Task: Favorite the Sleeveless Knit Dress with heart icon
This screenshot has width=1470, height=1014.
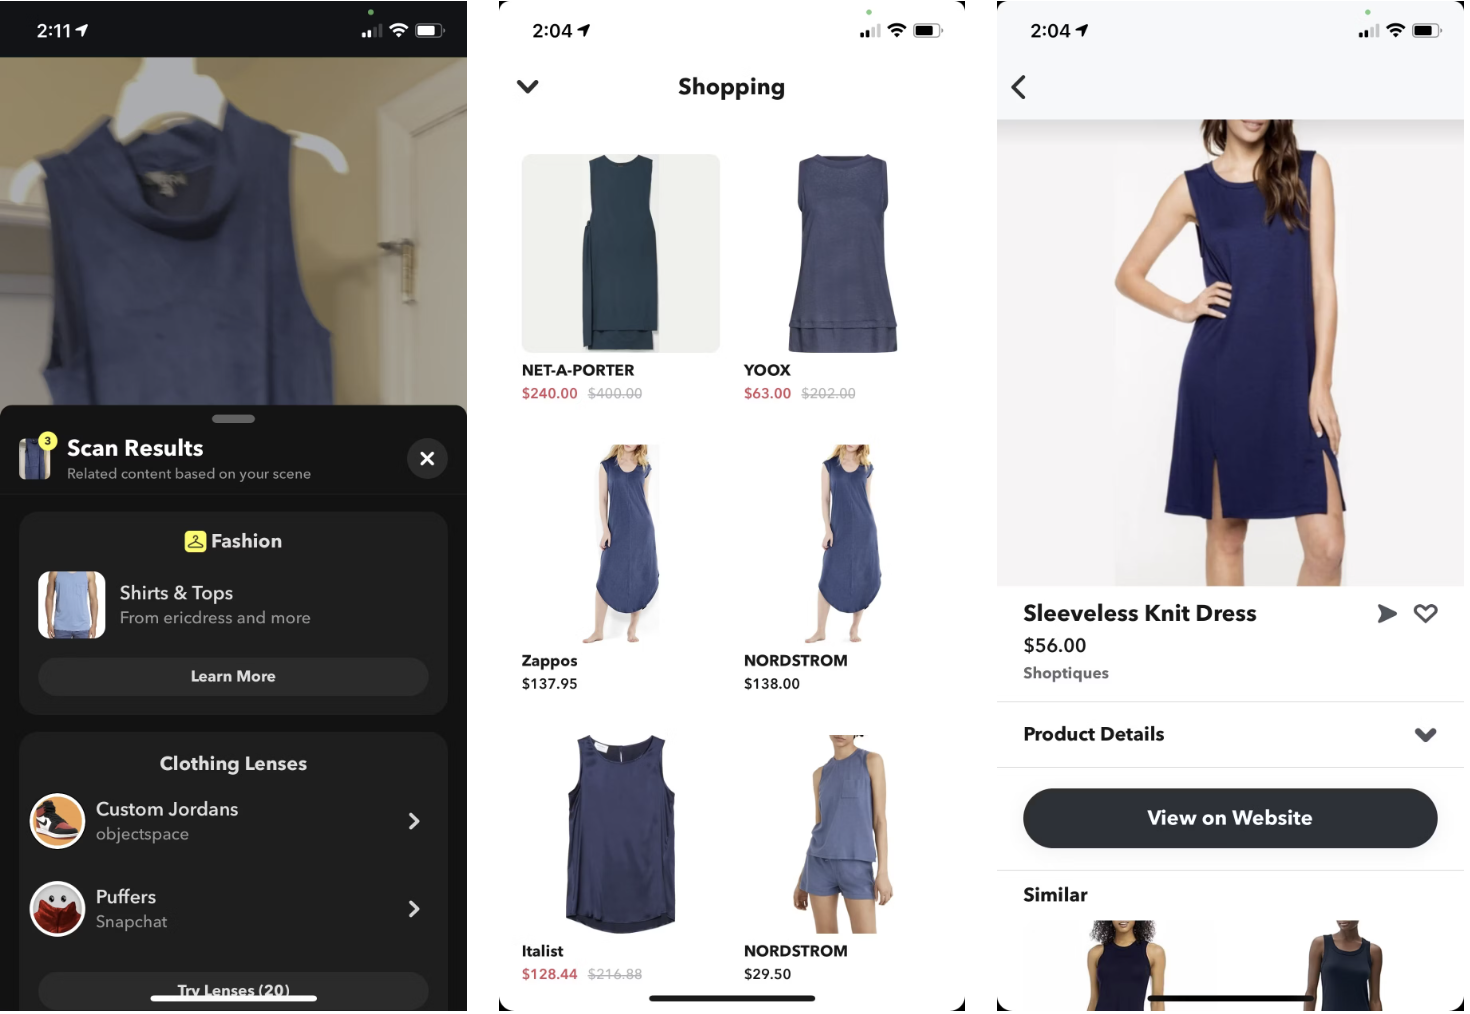Action: [x=1426, y=614]
